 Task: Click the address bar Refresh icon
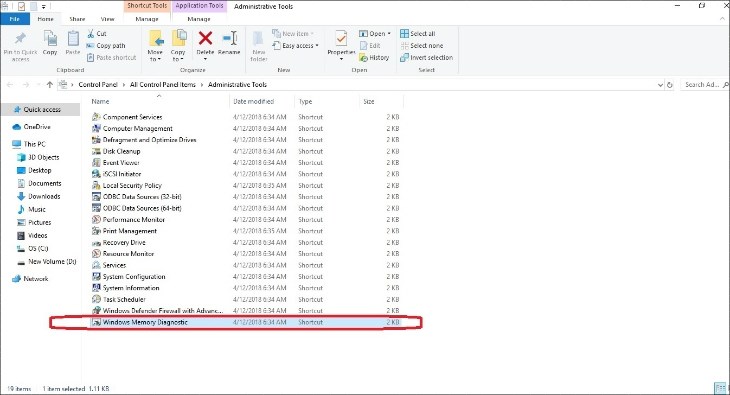[670, 85]
